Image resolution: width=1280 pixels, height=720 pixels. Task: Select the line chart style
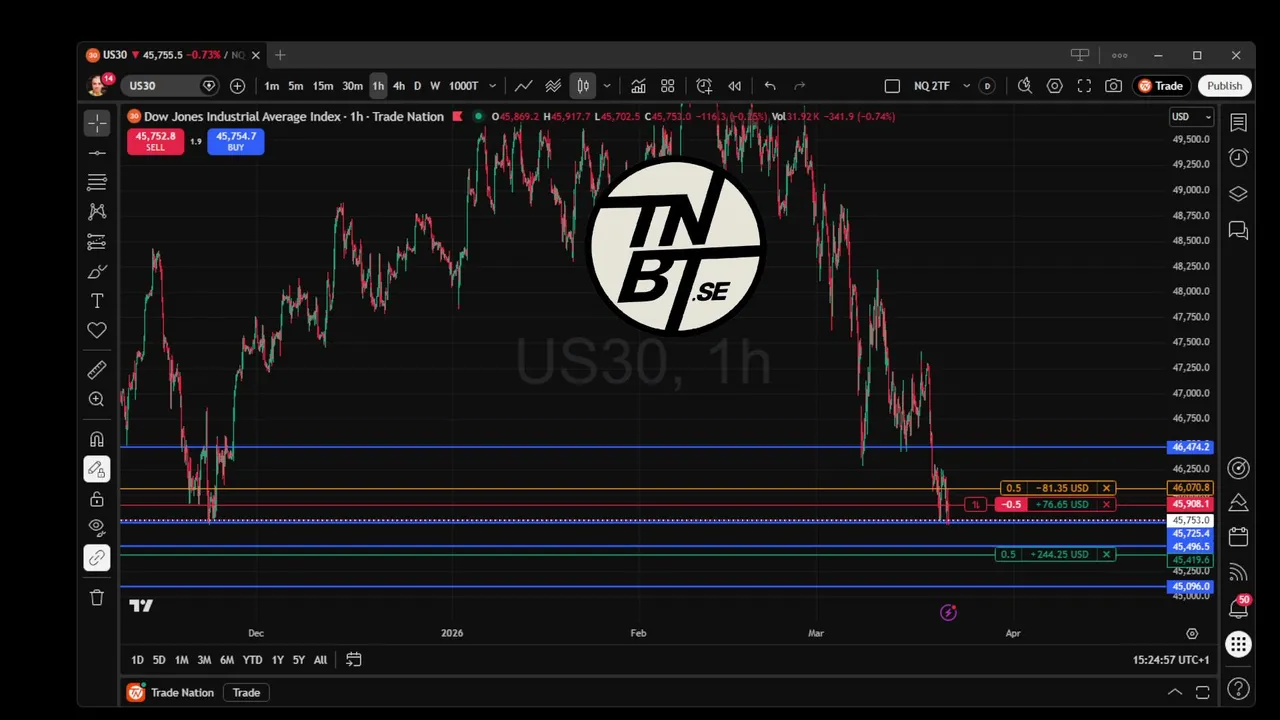(x=523, y=86)
